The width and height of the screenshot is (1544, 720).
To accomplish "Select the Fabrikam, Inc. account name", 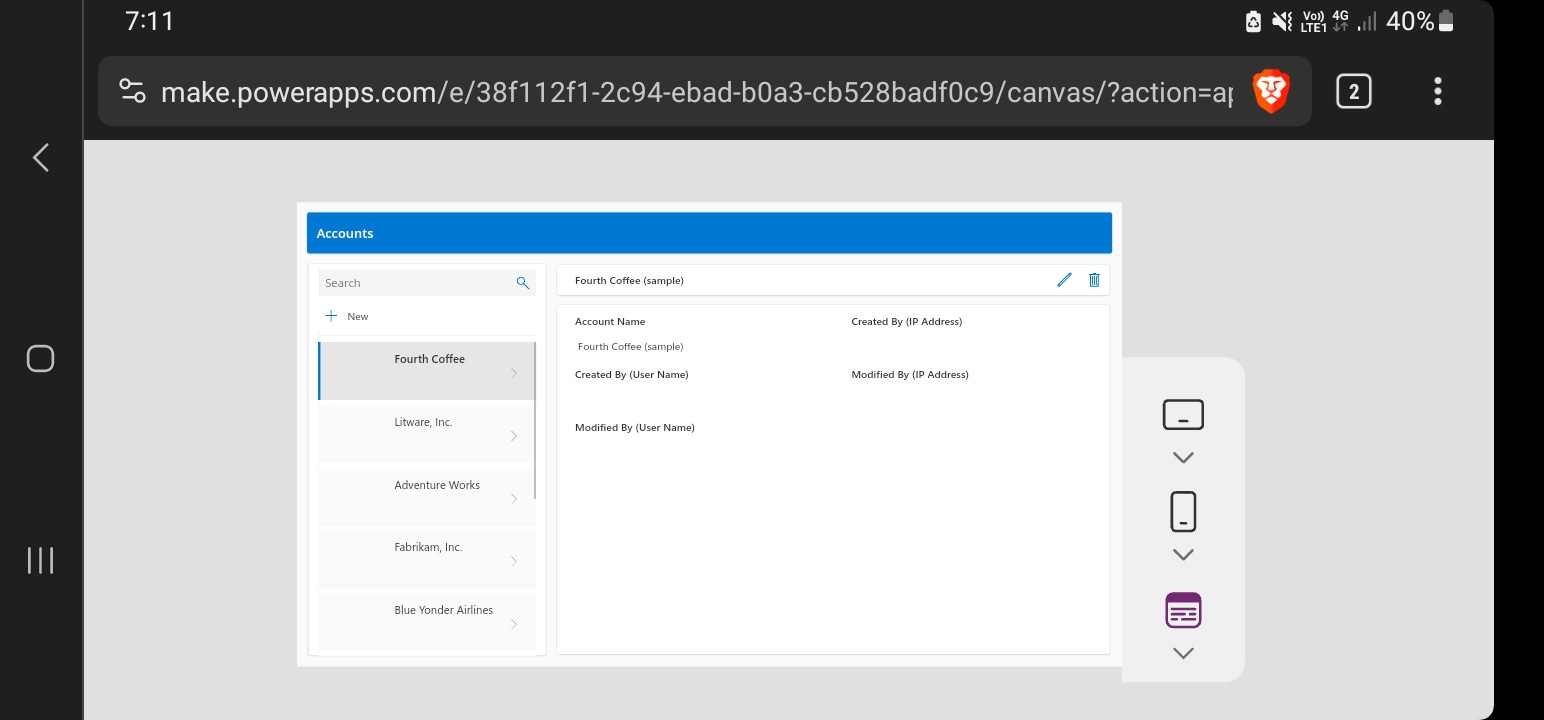I will [x=428, y=547].
